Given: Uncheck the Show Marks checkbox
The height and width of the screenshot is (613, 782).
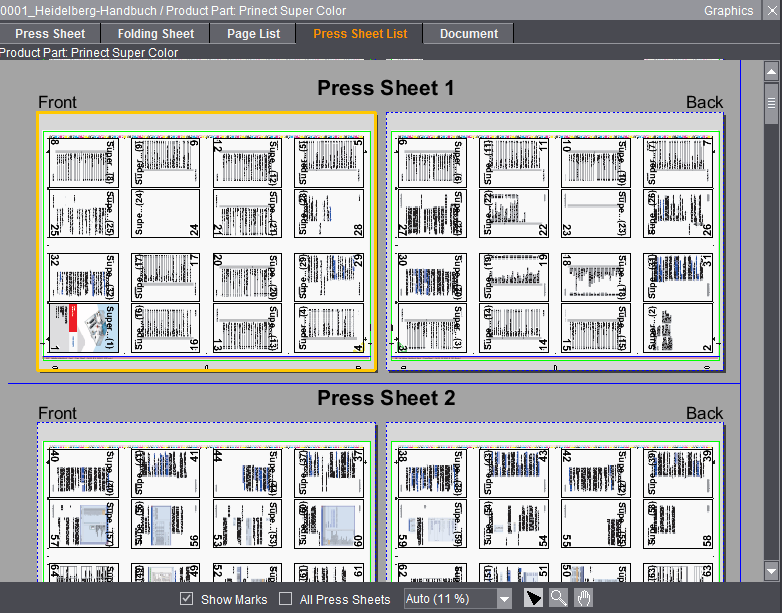Looking at the screenshot, I should [186, 599].
